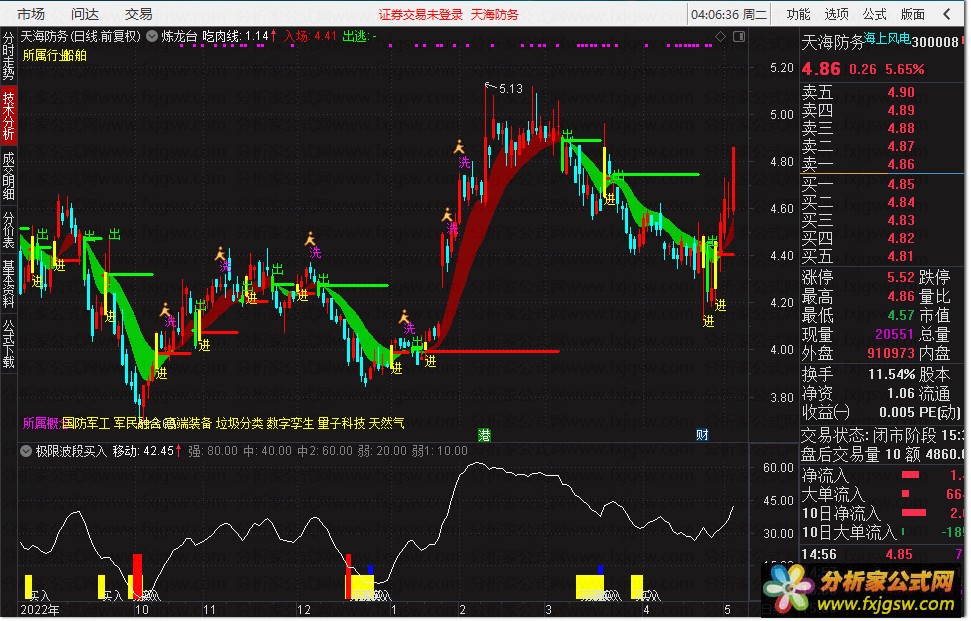
Task: Click the 净资 1.06 value
Action: pos(900,393)
